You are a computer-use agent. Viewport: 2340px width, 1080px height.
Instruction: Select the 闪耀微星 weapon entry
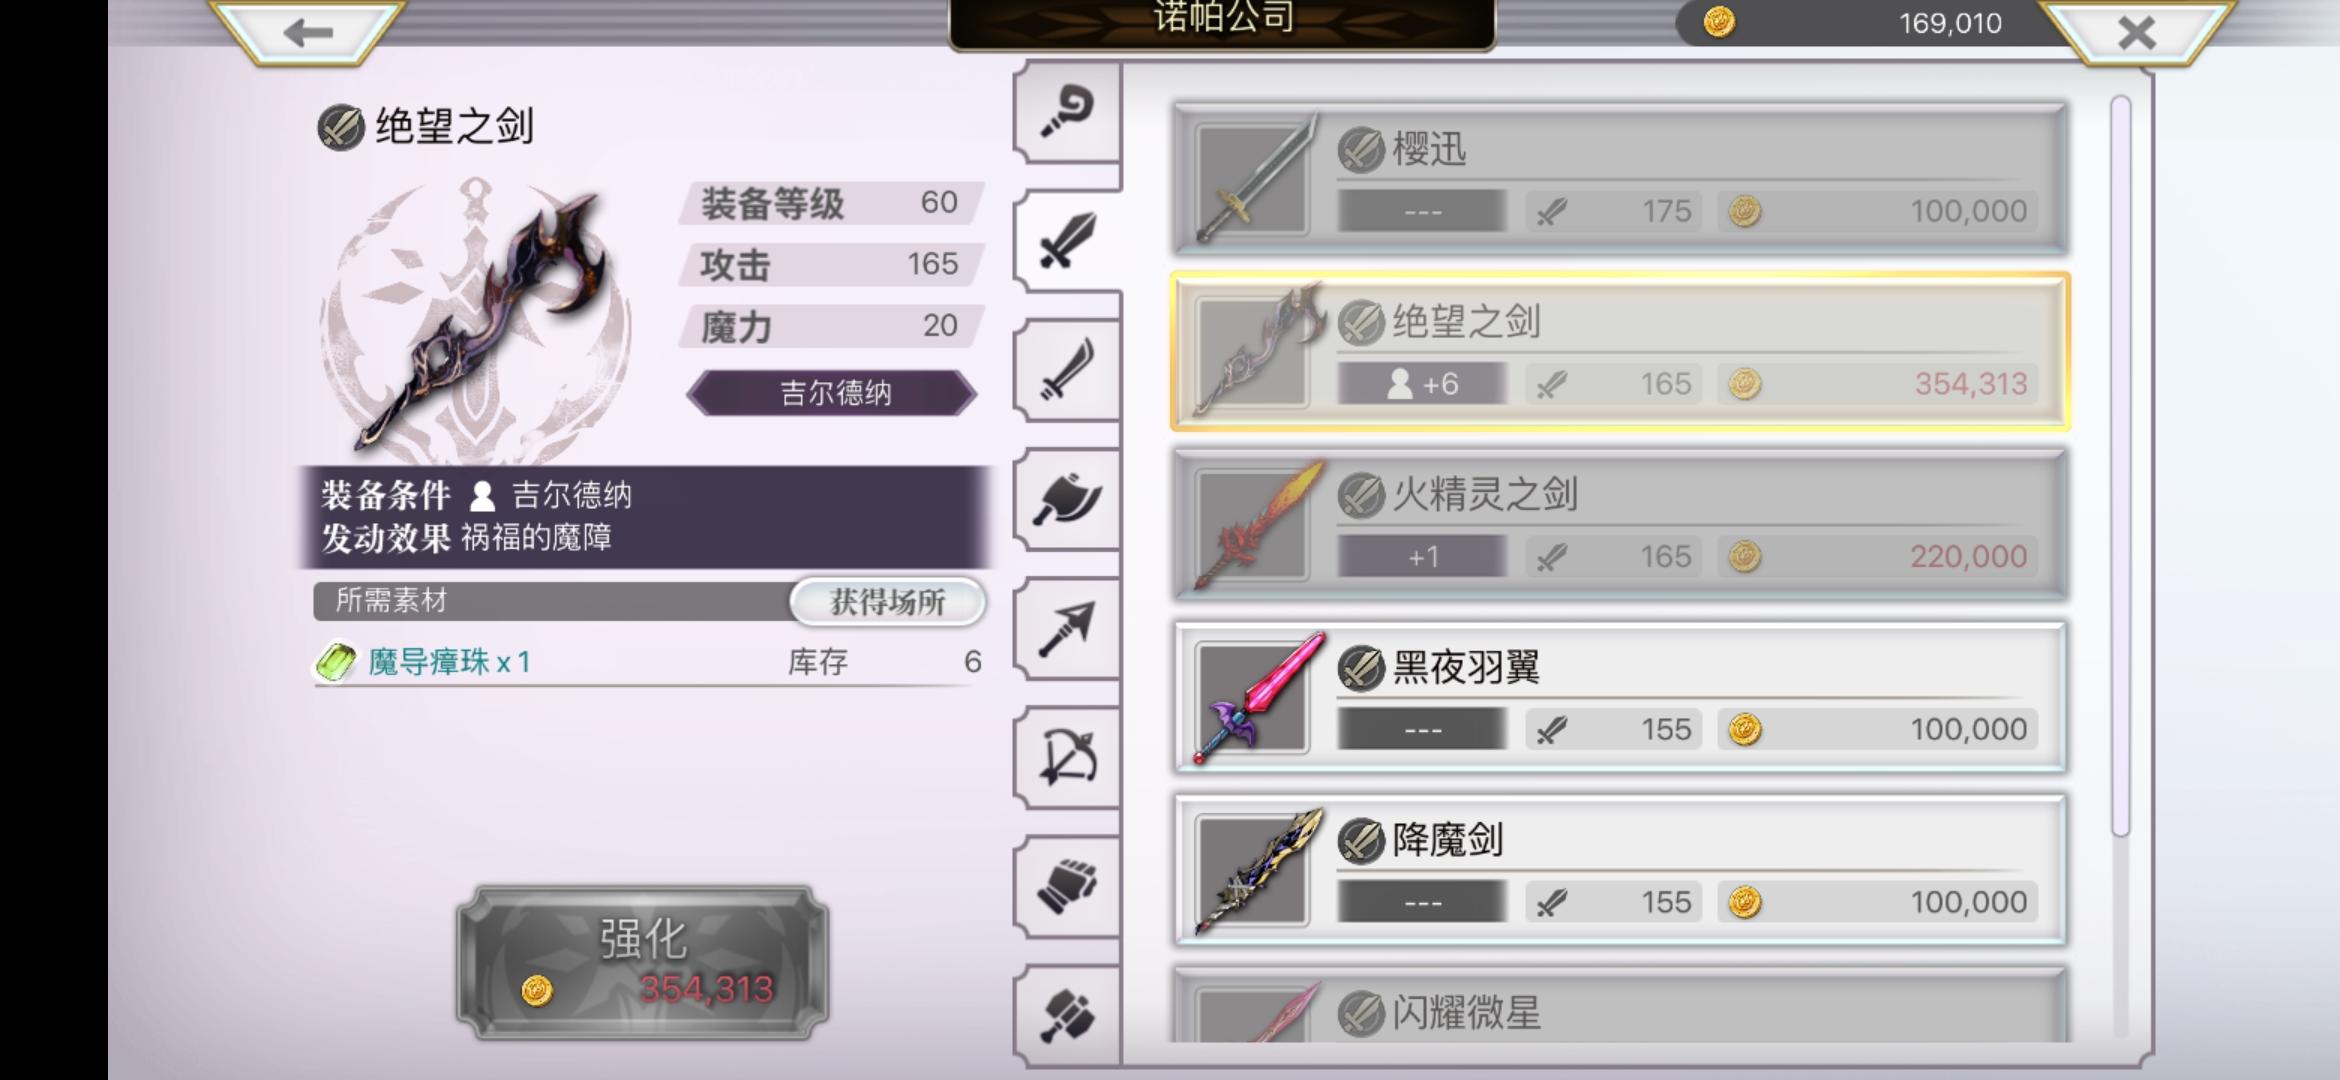point(1620,1005)
